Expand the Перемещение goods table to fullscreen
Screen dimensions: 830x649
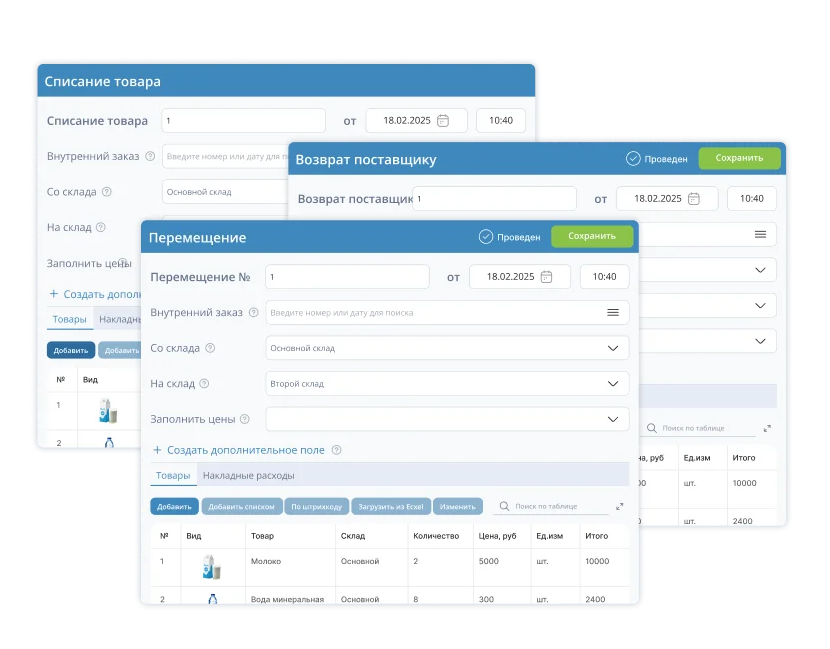pyautogui.click(x=620, y=507)
